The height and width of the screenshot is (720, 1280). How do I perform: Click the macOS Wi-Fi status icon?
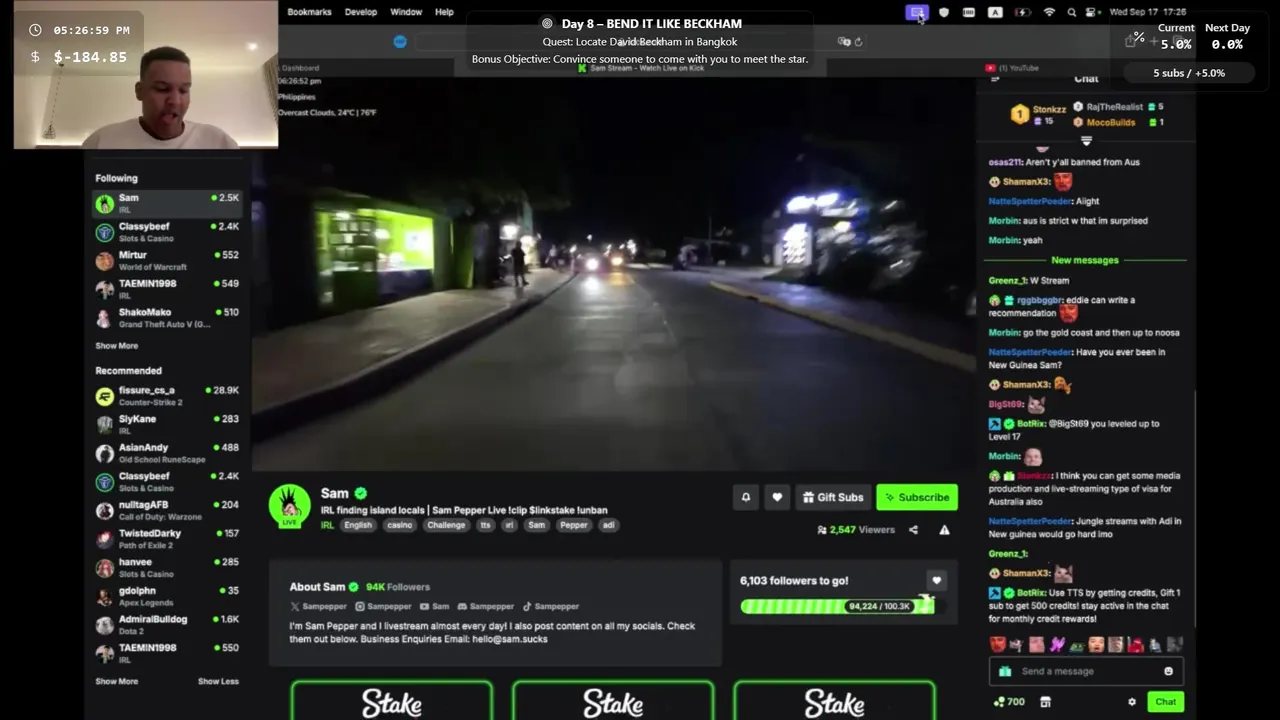1049,12
